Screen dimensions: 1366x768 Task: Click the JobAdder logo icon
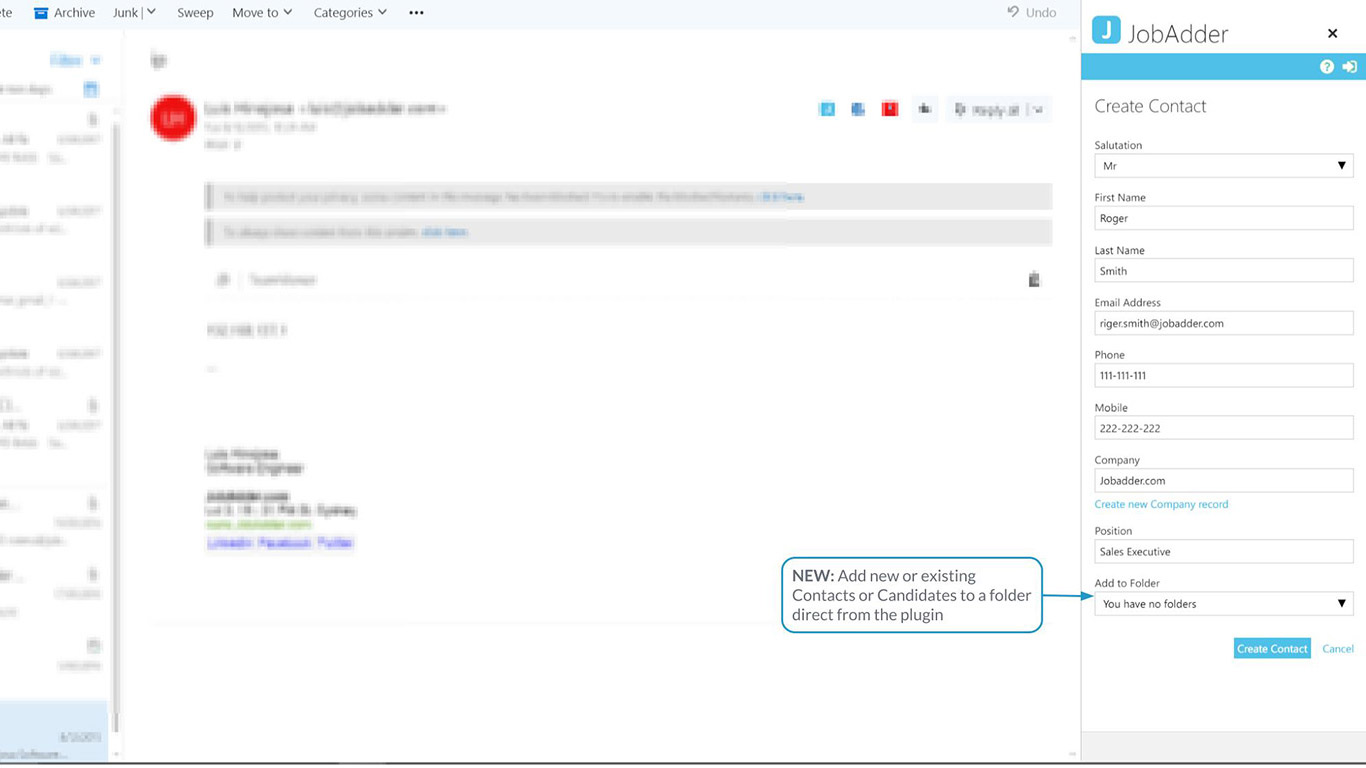tap(1106, 30)
